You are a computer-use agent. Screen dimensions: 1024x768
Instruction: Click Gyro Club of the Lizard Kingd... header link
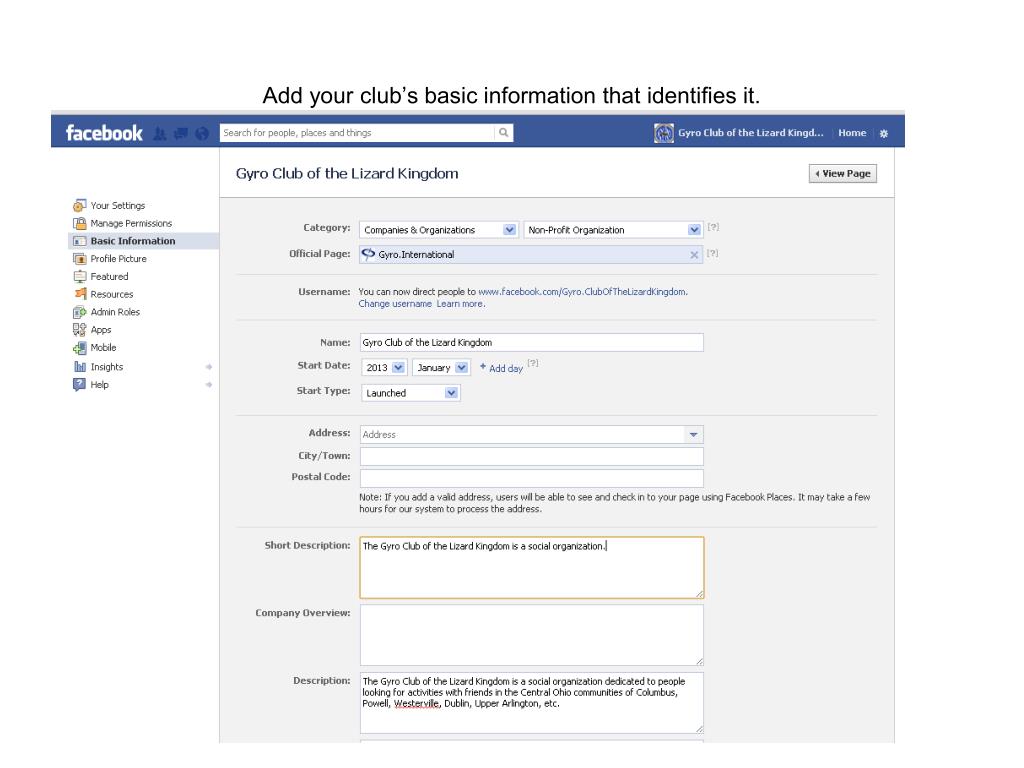(x=750, y=133)
